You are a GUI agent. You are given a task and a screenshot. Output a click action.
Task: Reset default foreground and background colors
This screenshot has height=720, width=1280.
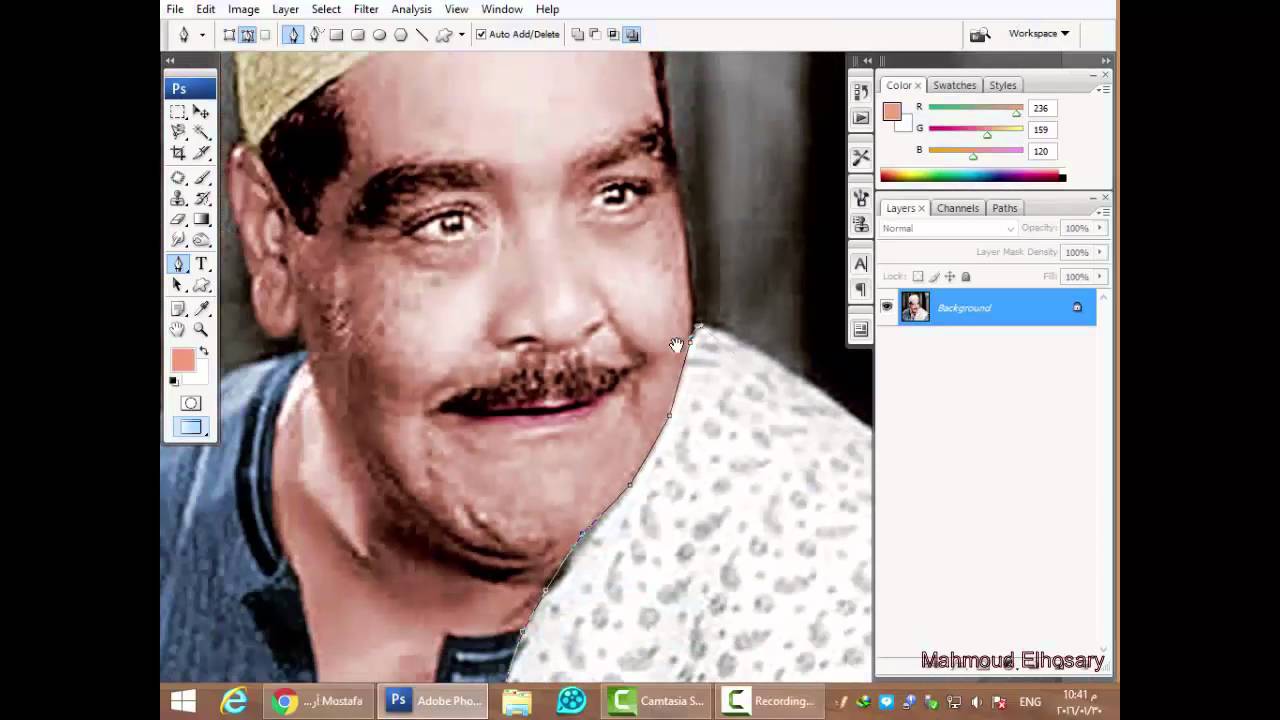(173, 381)
